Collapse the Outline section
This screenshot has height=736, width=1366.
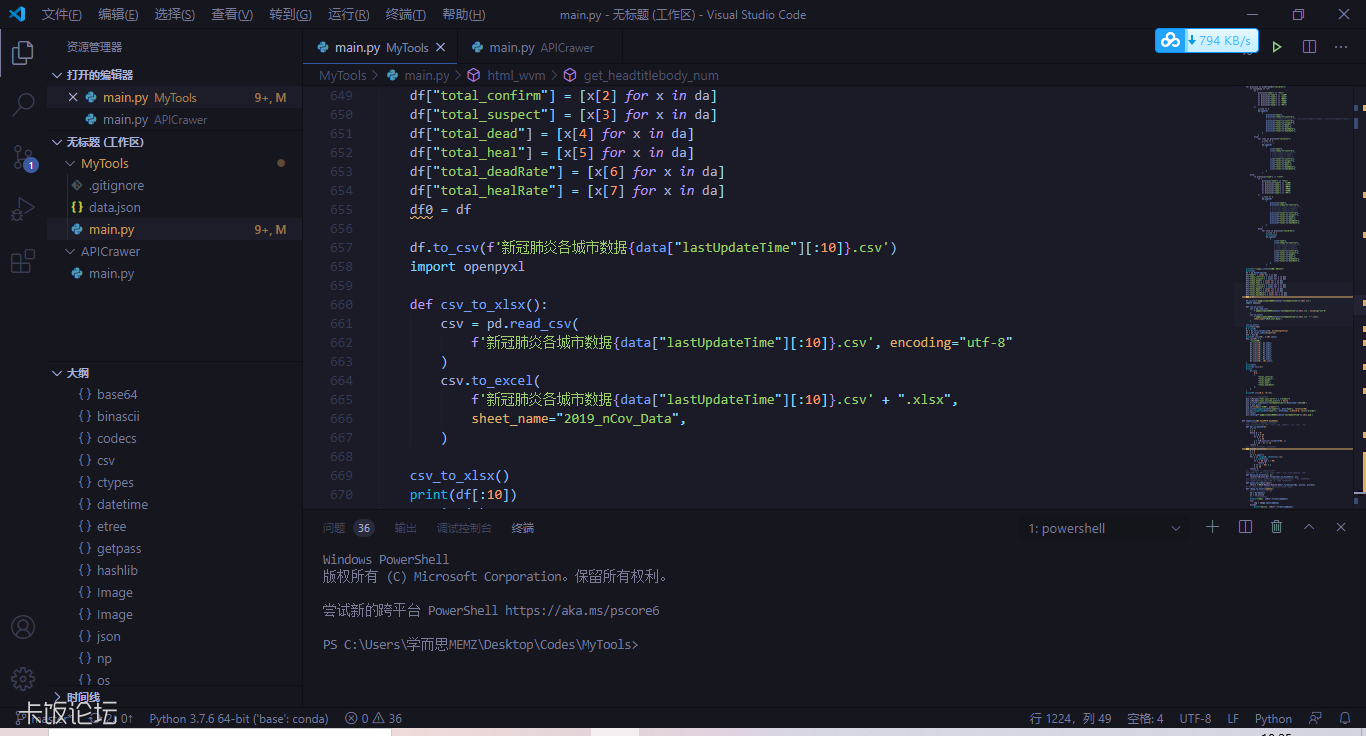(174, 373)
